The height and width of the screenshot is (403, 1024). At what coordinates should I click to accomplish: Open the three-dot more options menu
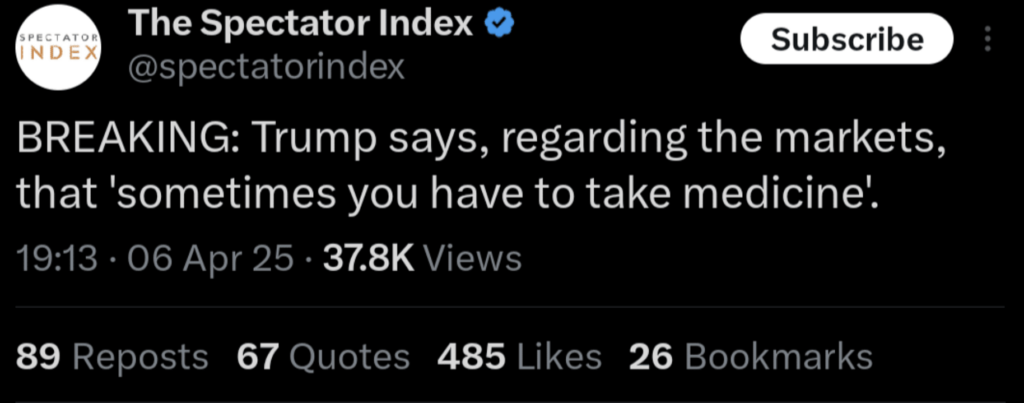coord(987,39)
